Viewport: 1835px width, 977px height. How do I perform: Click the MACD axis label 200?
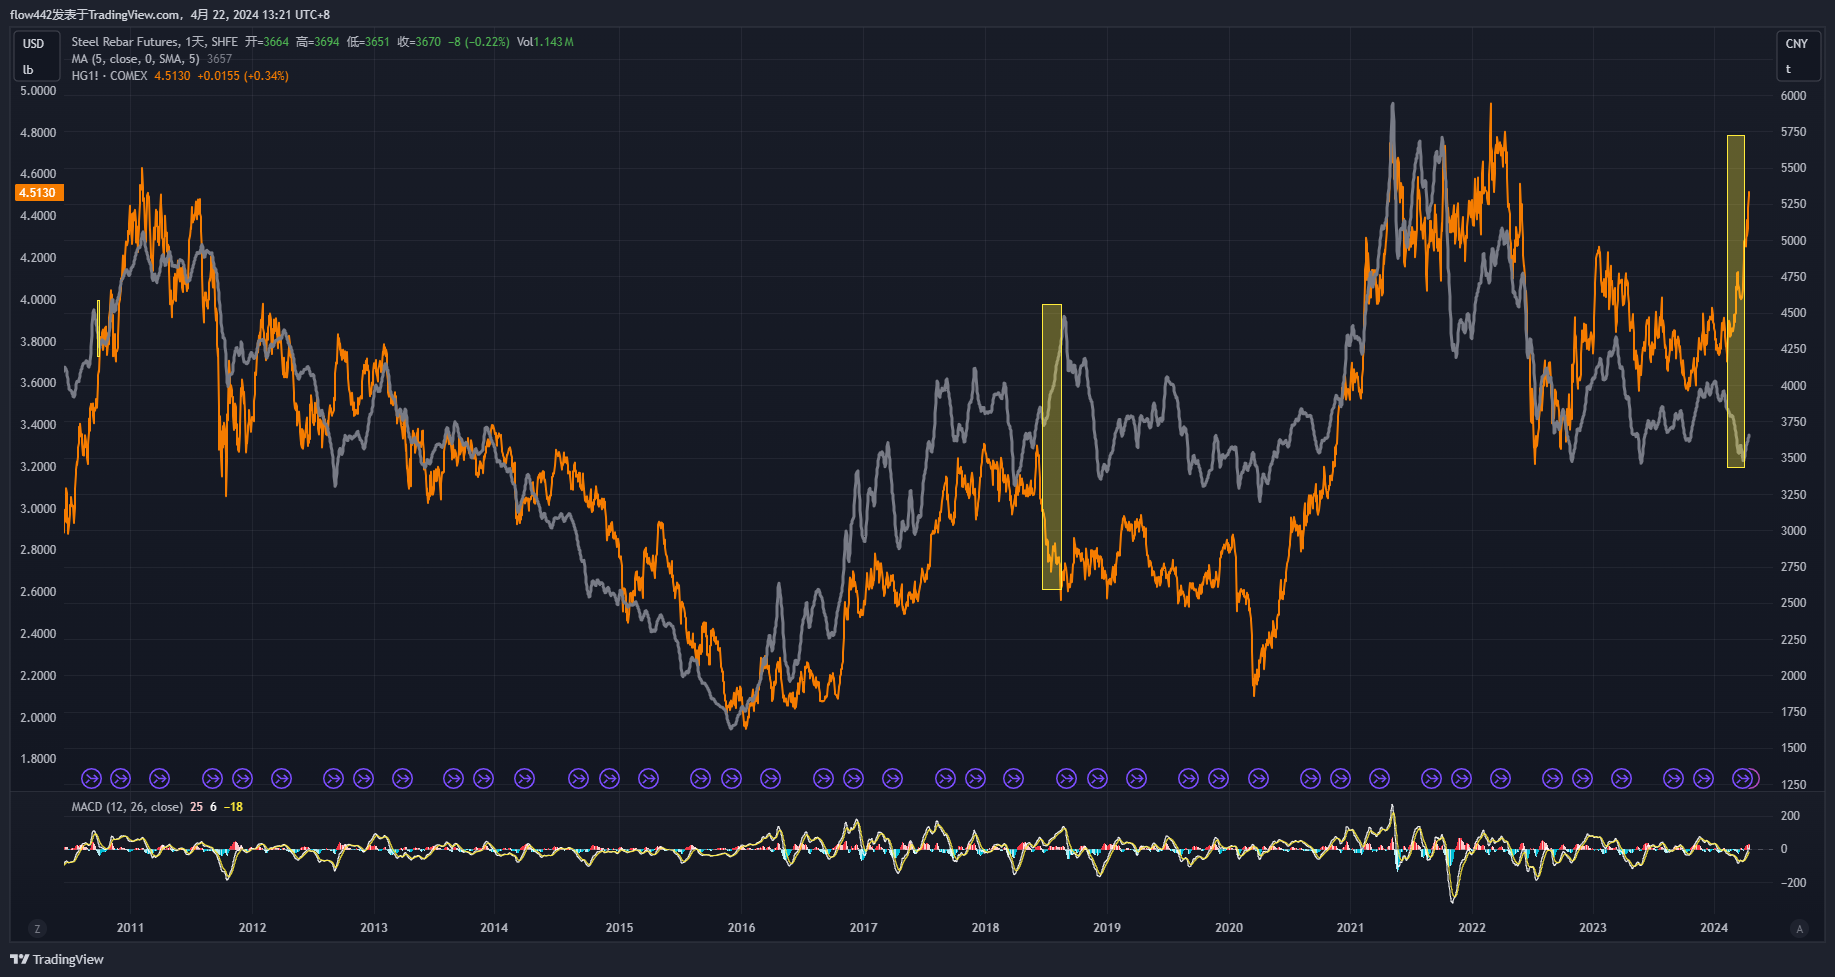pos(1790,816)
